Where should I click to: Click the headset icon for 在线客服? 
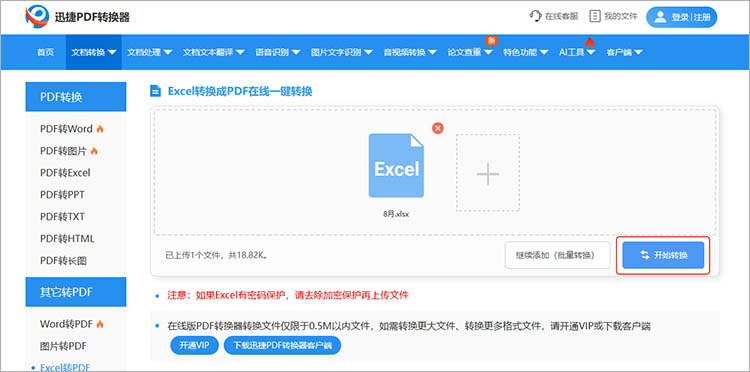pos(535,16)
